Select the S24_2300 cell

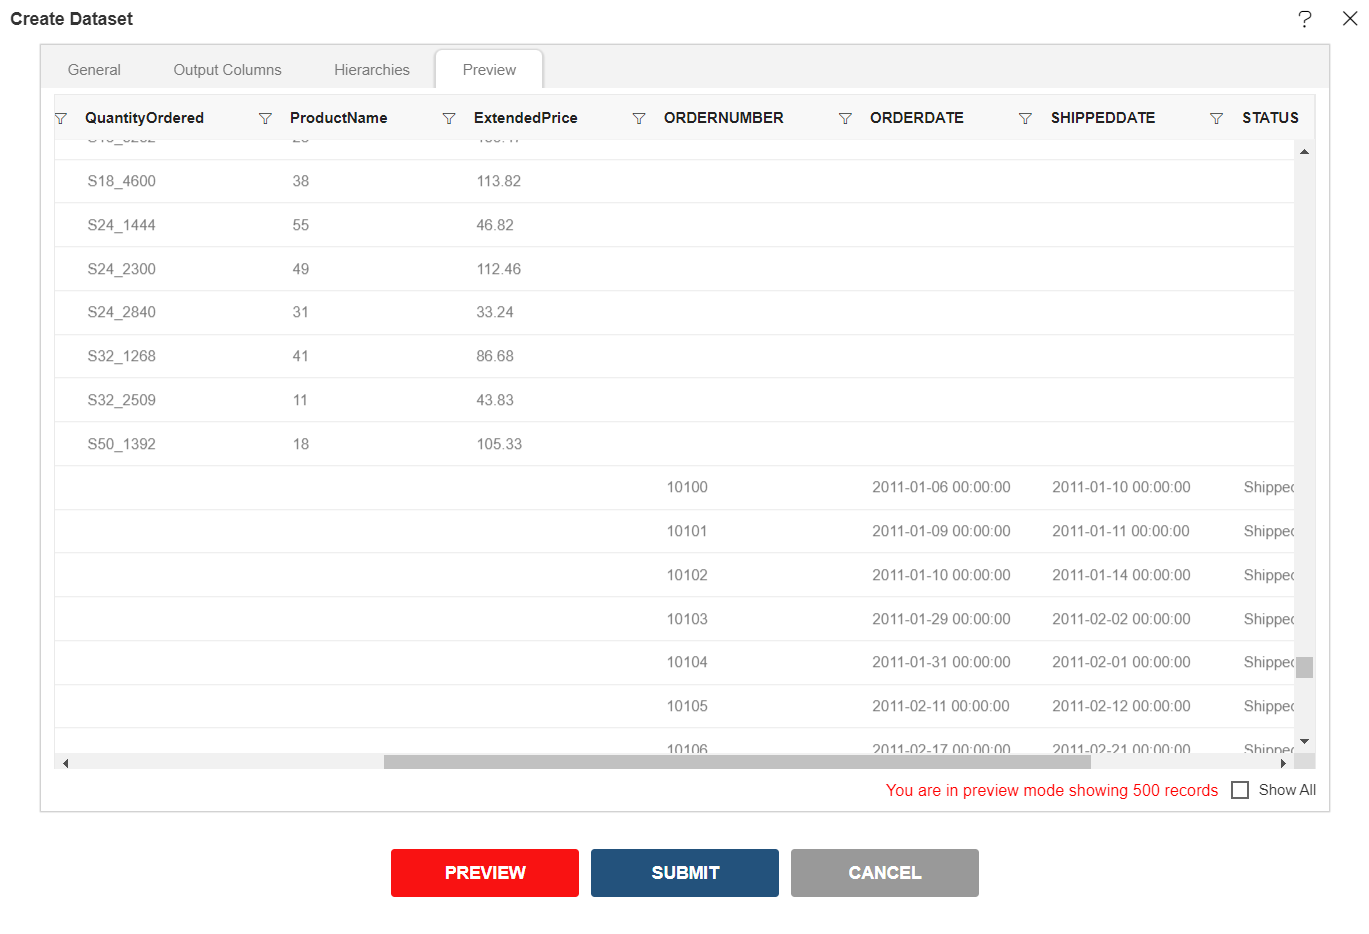click(x=121, y=269)
